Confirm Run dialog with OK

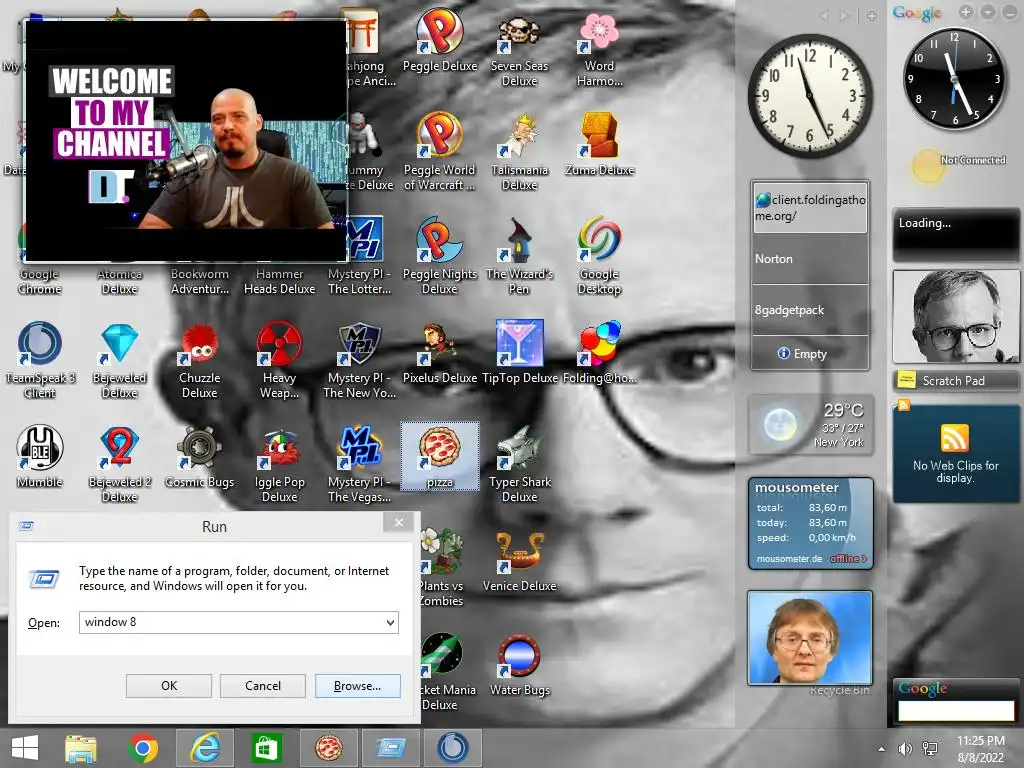coord(168,686)
